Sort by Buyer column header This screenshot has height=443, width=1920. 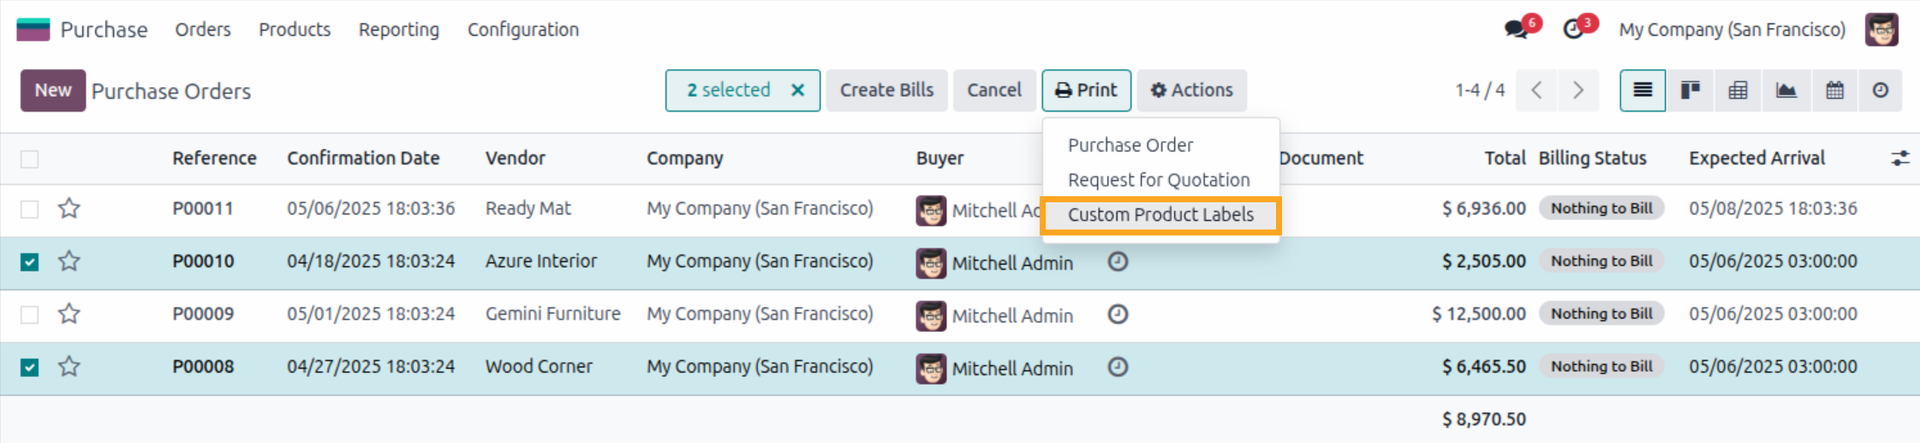(x=940, y=158)
